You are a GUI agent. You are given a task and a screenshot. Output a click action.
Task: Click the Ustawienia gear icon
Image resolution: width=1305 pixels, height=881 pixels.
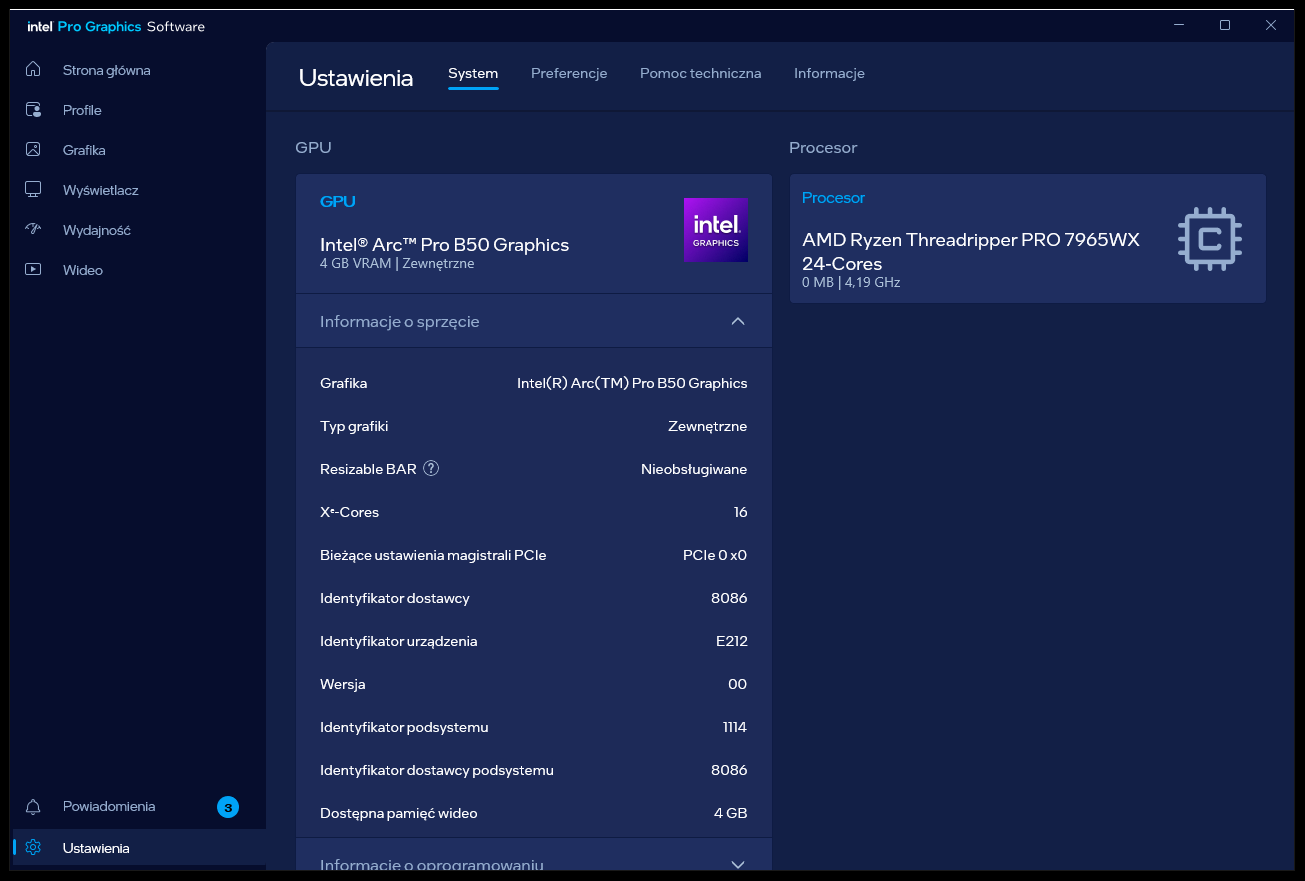point(33,848)
